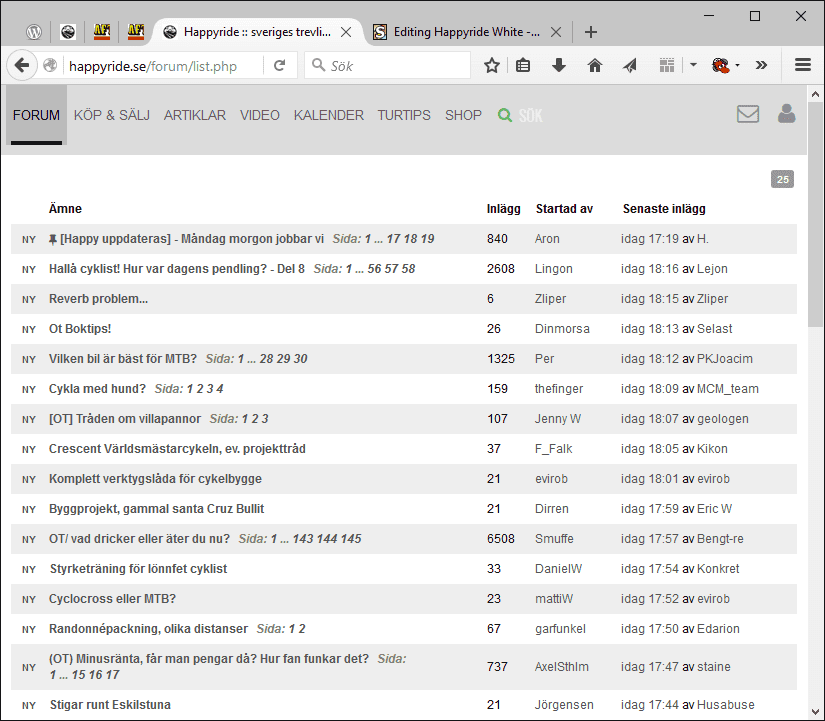Open dropdown arrow beside toolbar grid icon
Image resolution: width=825 pixels, height=721 pixels.
693,66
